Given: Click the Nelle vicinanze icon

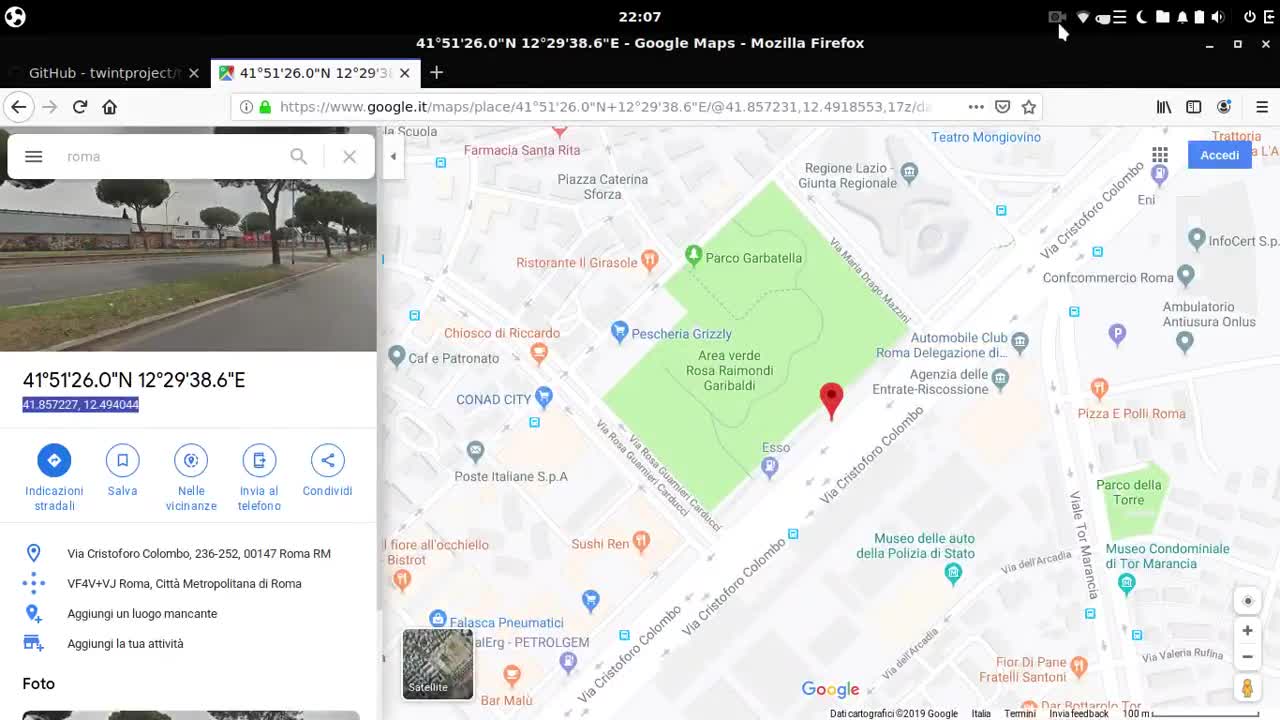Looking at the screenshot, I should click(191, 460).
